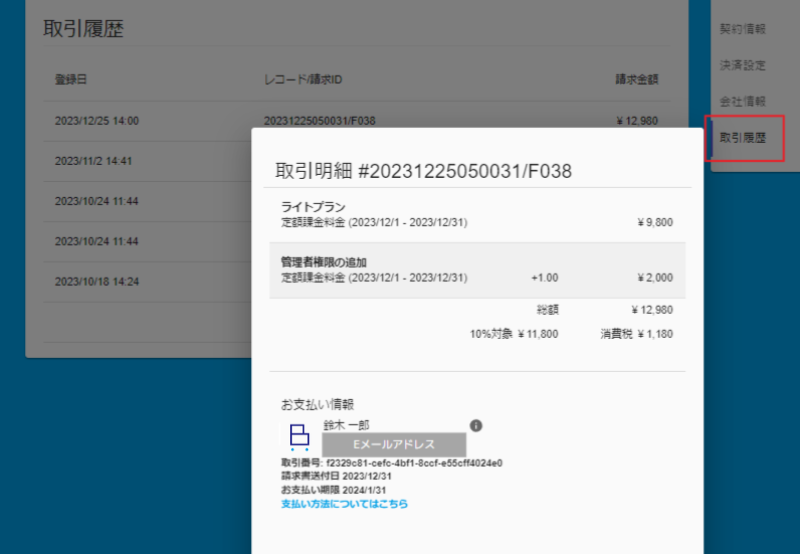Open 契約情報 in the side menu
The image size is (800, 554).
pos(743,29)
